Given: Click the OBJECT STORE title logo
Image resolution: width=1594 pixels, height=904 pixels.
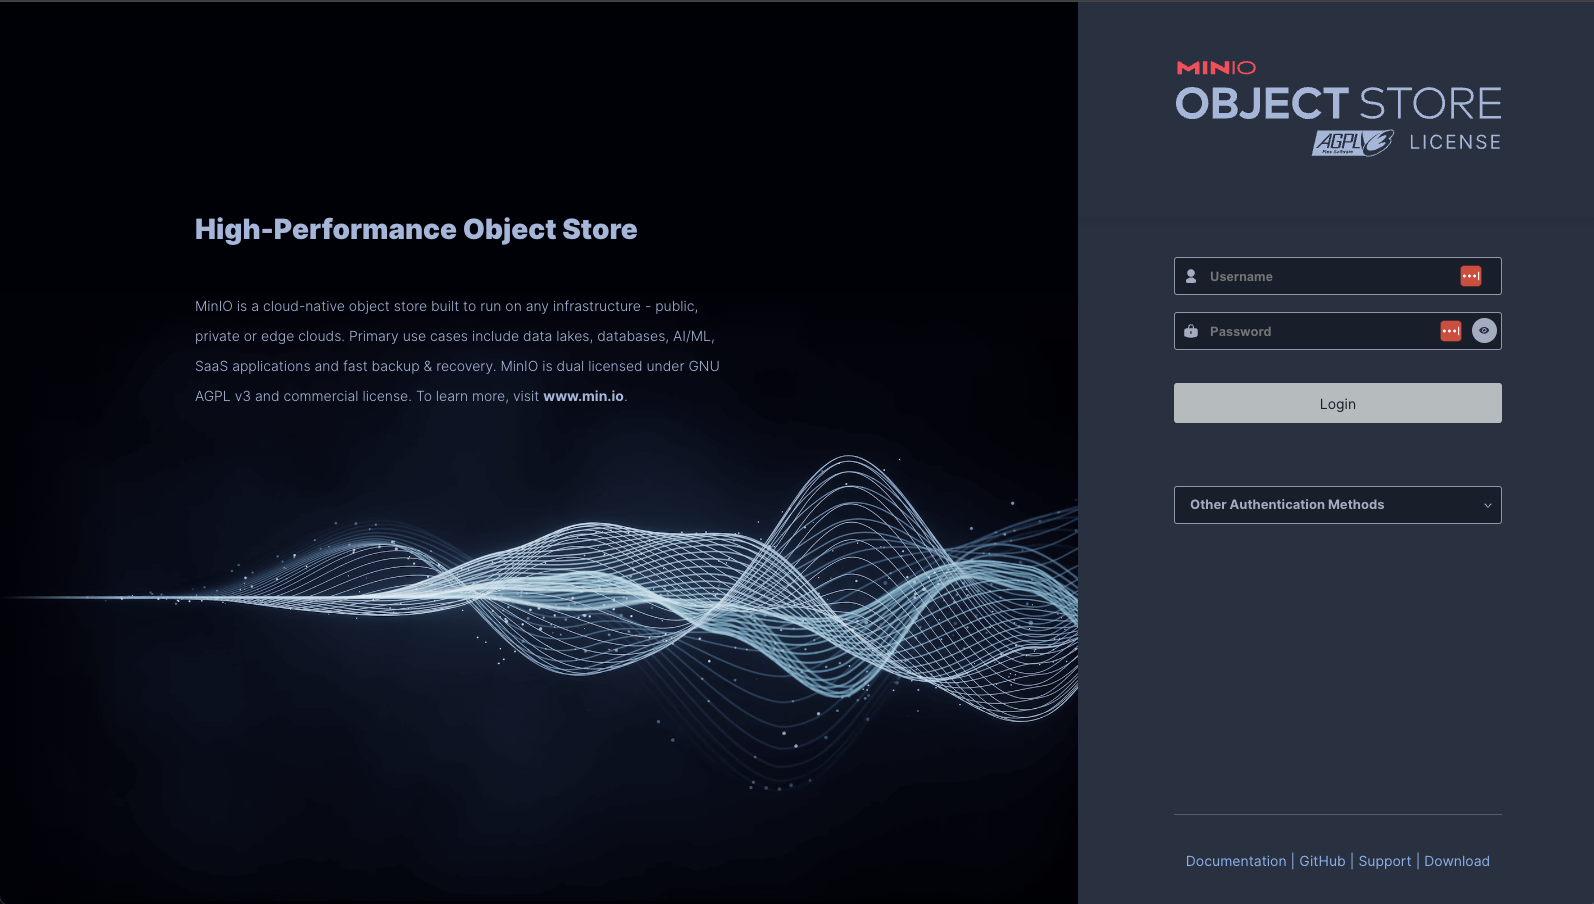Looking at the screenshot, I should click(1338, 104).
